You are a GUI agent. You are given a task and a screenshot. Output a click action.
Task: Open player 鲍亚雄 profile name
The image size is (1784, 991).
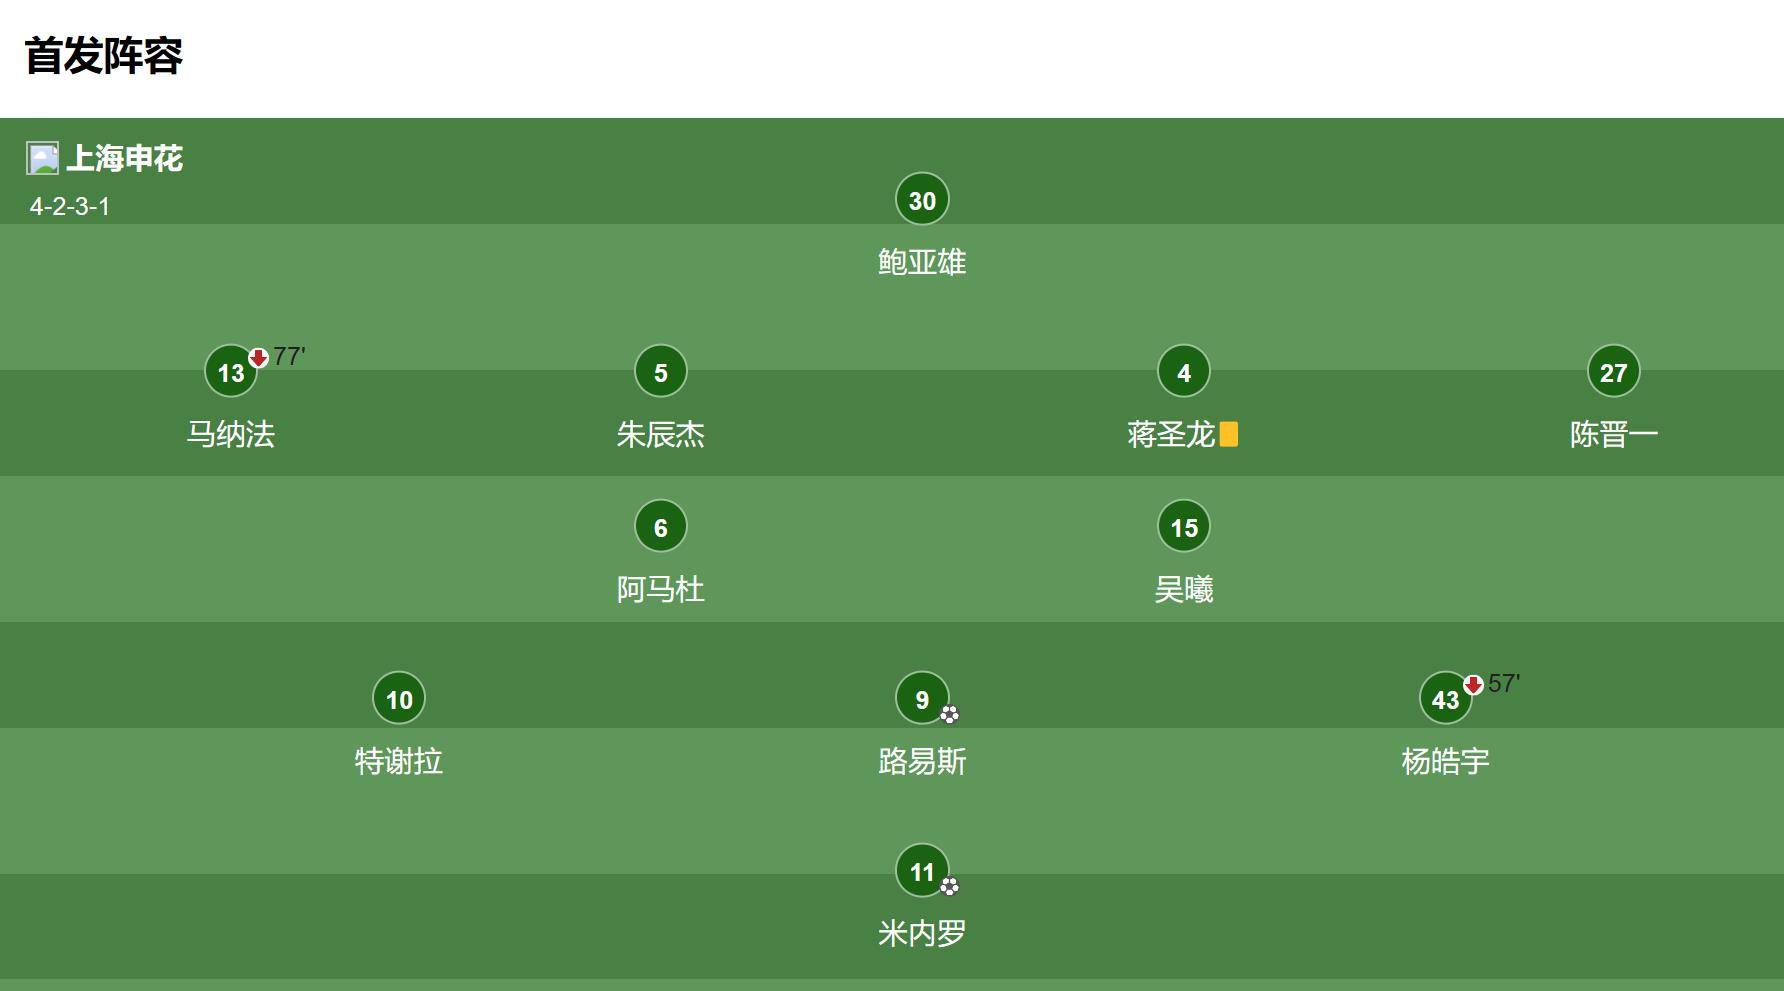tap(922, 262)
